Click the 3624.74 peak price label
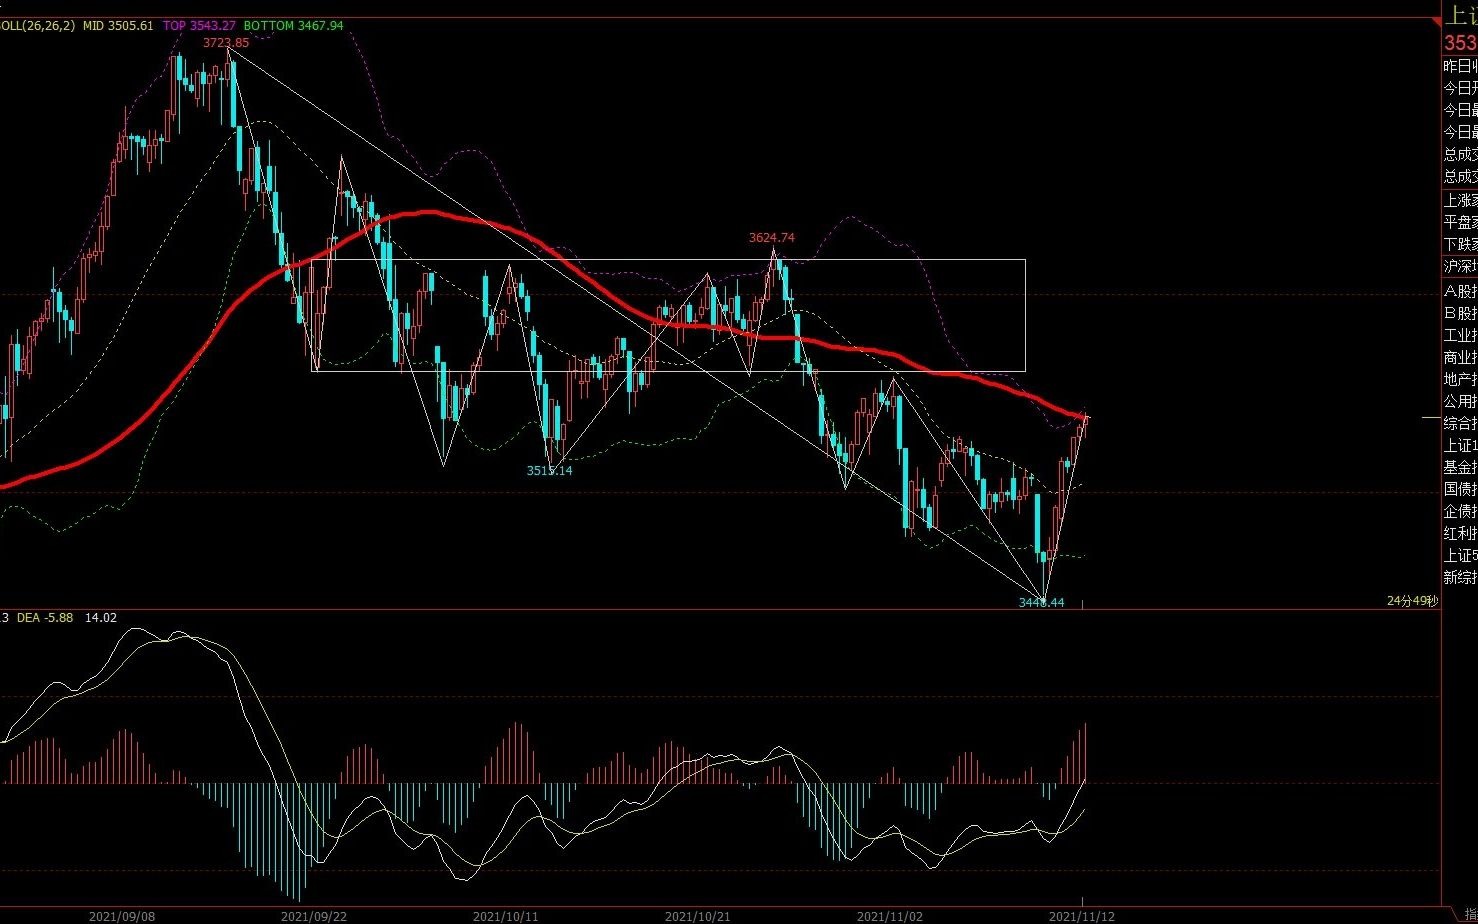 [772, 238]
